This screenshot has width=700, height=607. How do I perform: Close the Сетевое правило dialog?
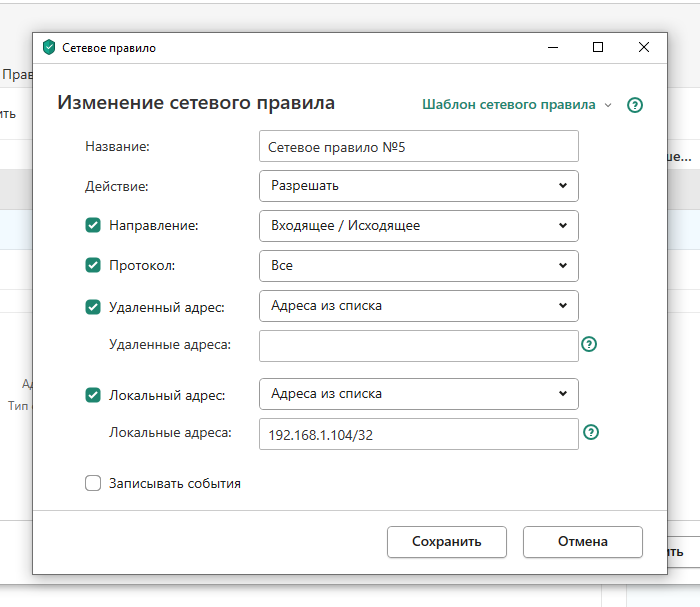pos(644,47)
